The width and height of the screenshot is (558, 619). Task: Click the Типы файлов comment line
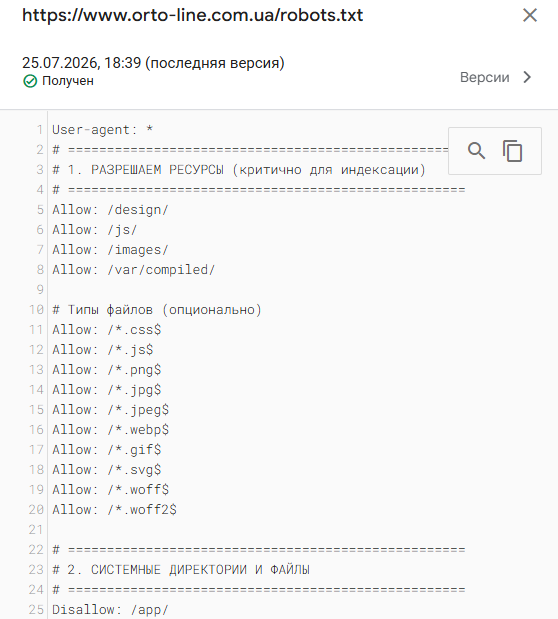(x=157, y=310)
